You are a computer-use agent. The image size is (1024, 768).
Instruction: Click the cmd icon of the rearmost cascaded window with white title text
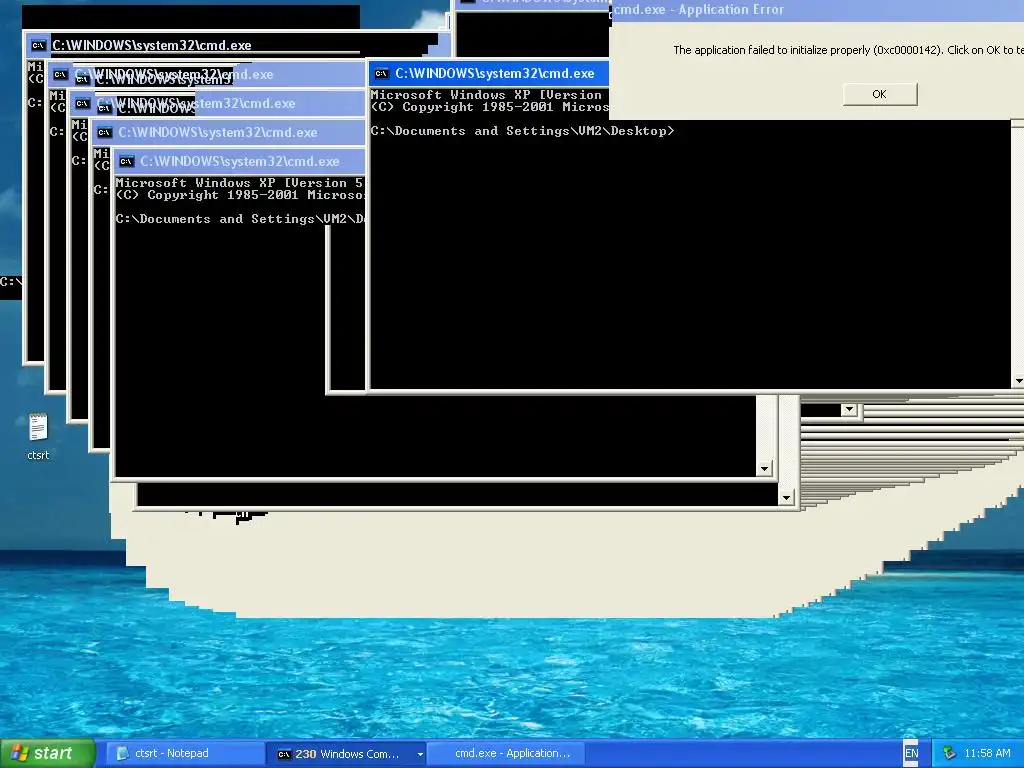(38, 45)
